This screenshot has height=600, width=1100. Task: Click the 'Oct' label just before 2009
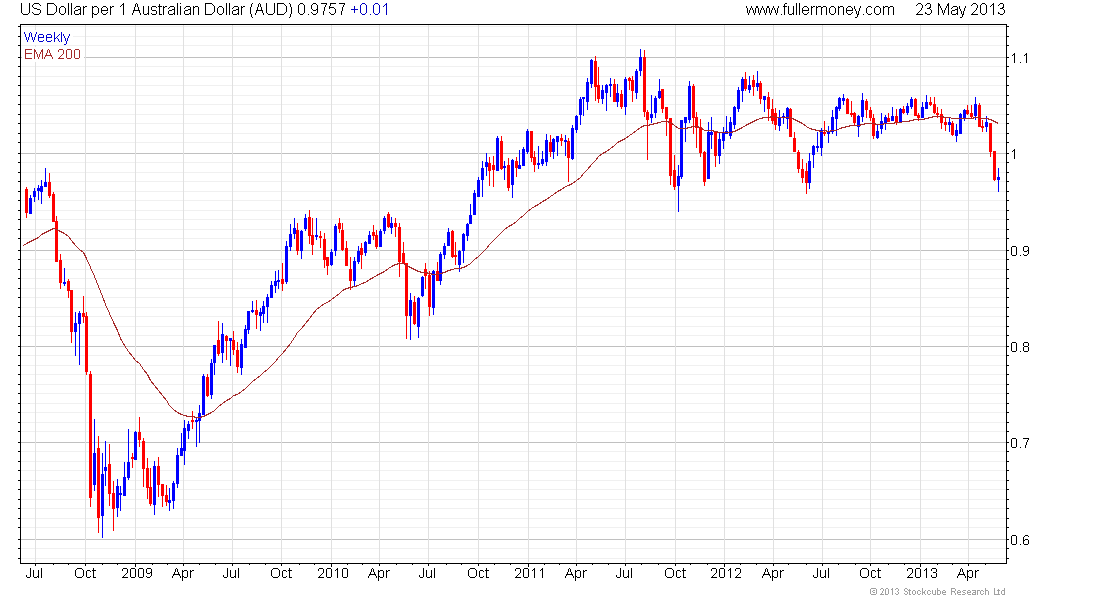point(85,573)
